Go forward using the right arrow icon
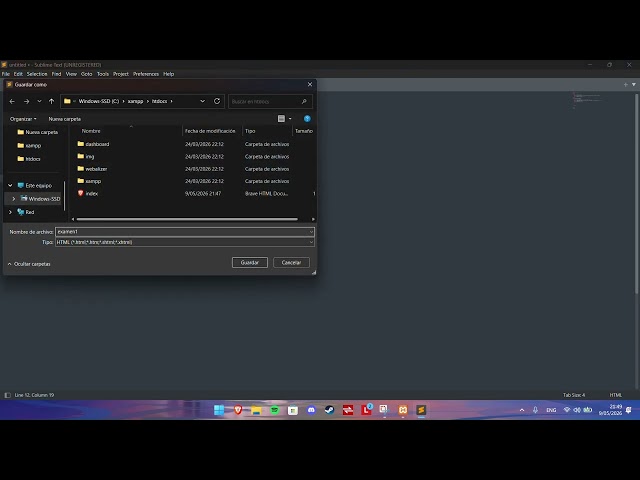640x480 pixels. [x=27, y=101]
